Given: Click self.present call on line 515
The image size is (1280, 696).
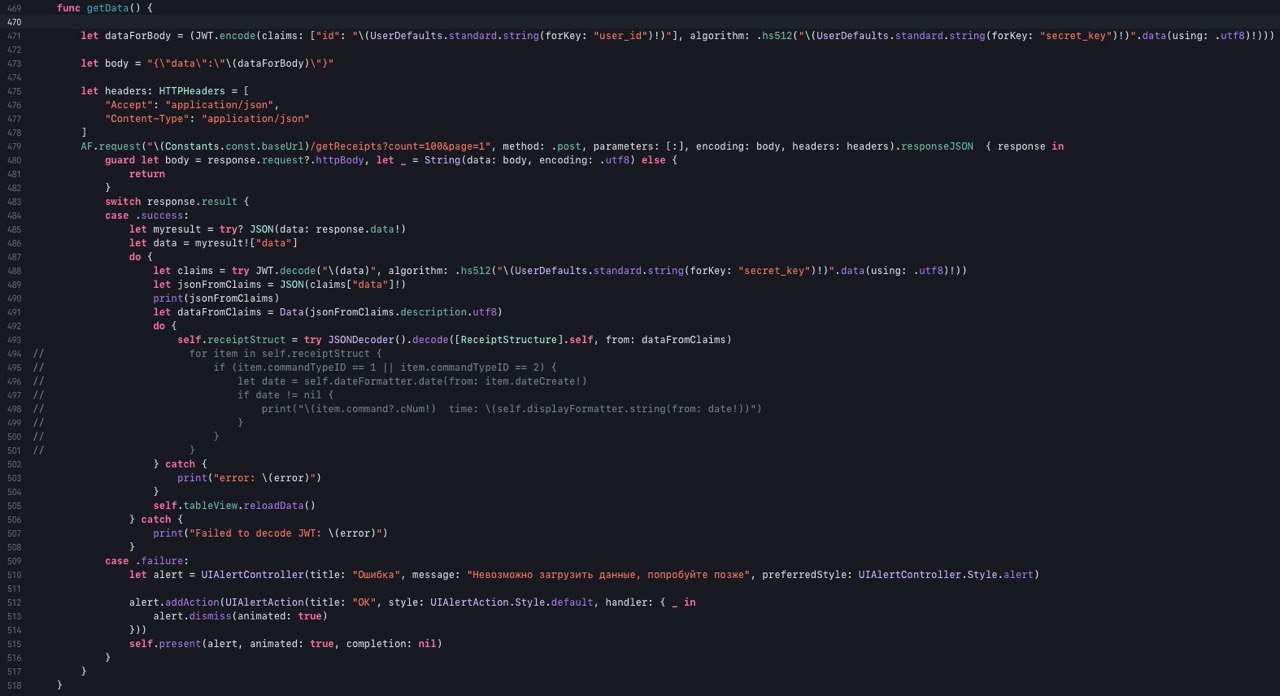Looking at the screenshot, I should pyautogui.click(x=165, y=643).
